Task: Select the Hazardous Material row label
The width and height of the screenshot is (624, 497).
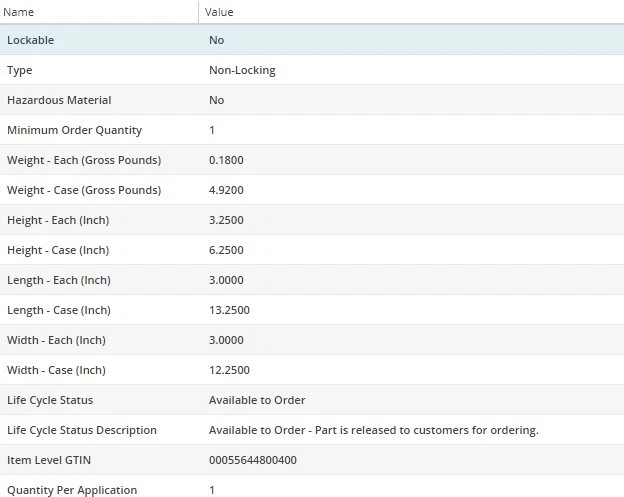Action: click(x=59, y=100)
